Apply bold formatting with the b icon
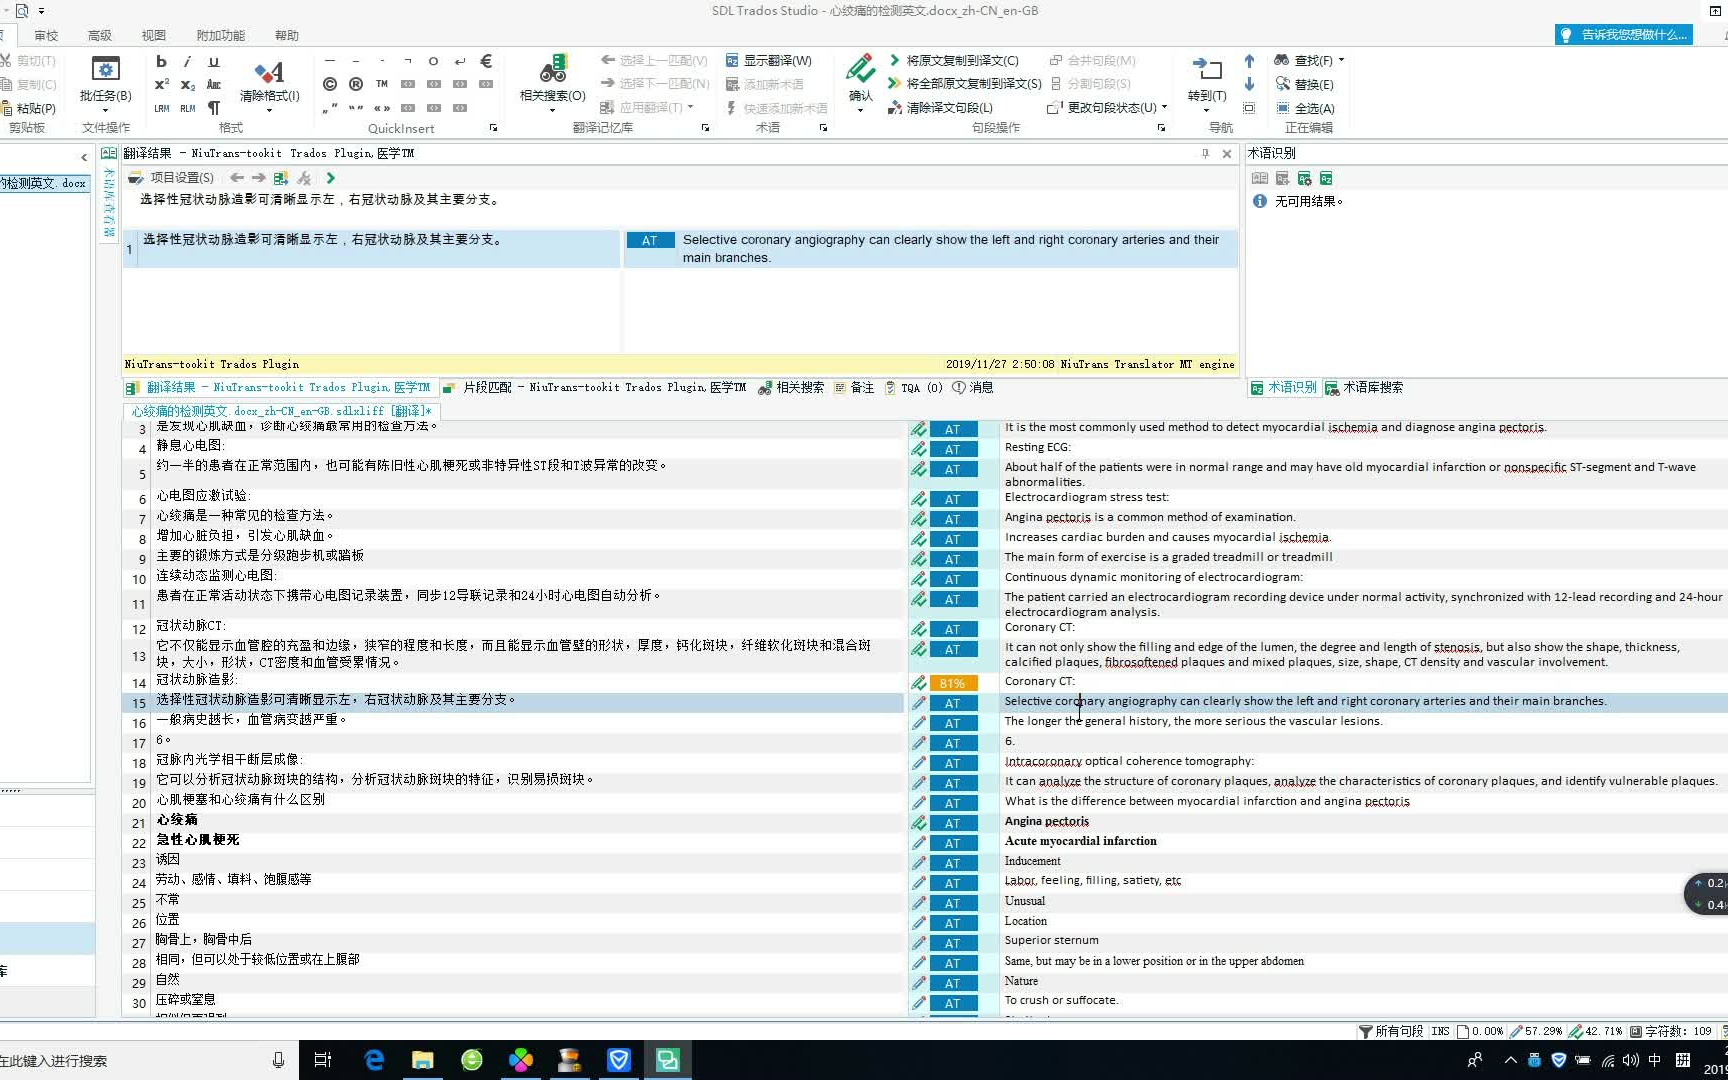The height and width of the screenshot is (1080, 1728). pyautogui.click(x=161, y=61)
